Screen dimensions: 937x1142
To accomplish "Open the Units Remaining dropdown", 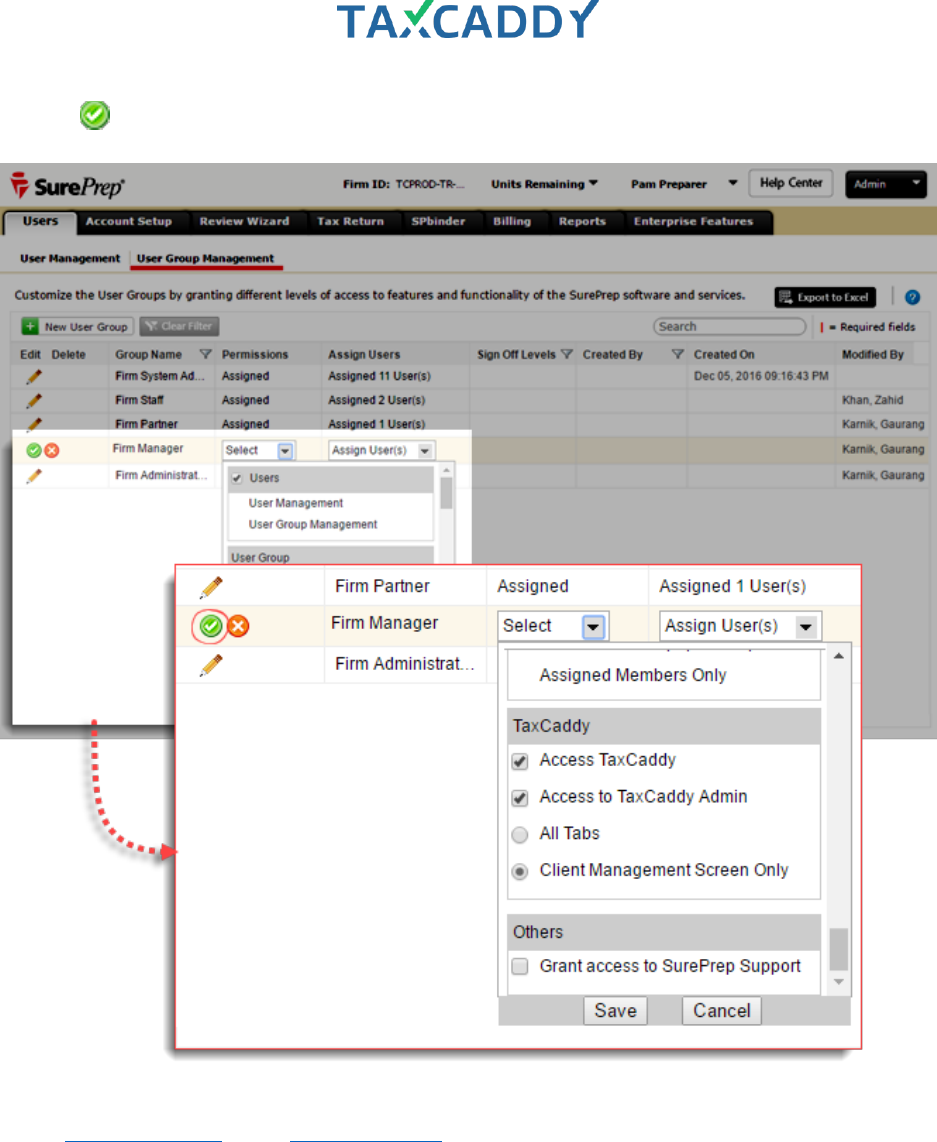I will tap(544, 184).
